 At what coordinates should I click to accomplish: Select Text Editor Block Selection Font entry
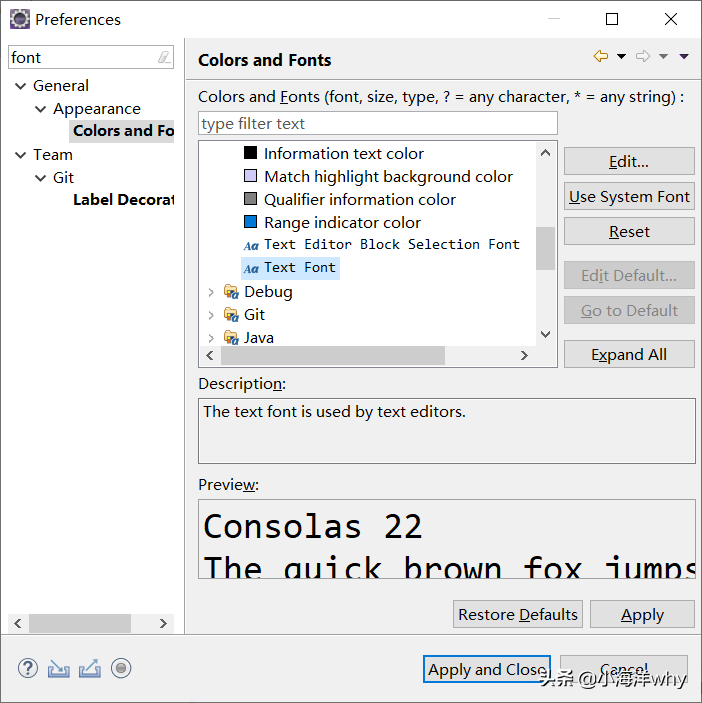pos(381,245)
